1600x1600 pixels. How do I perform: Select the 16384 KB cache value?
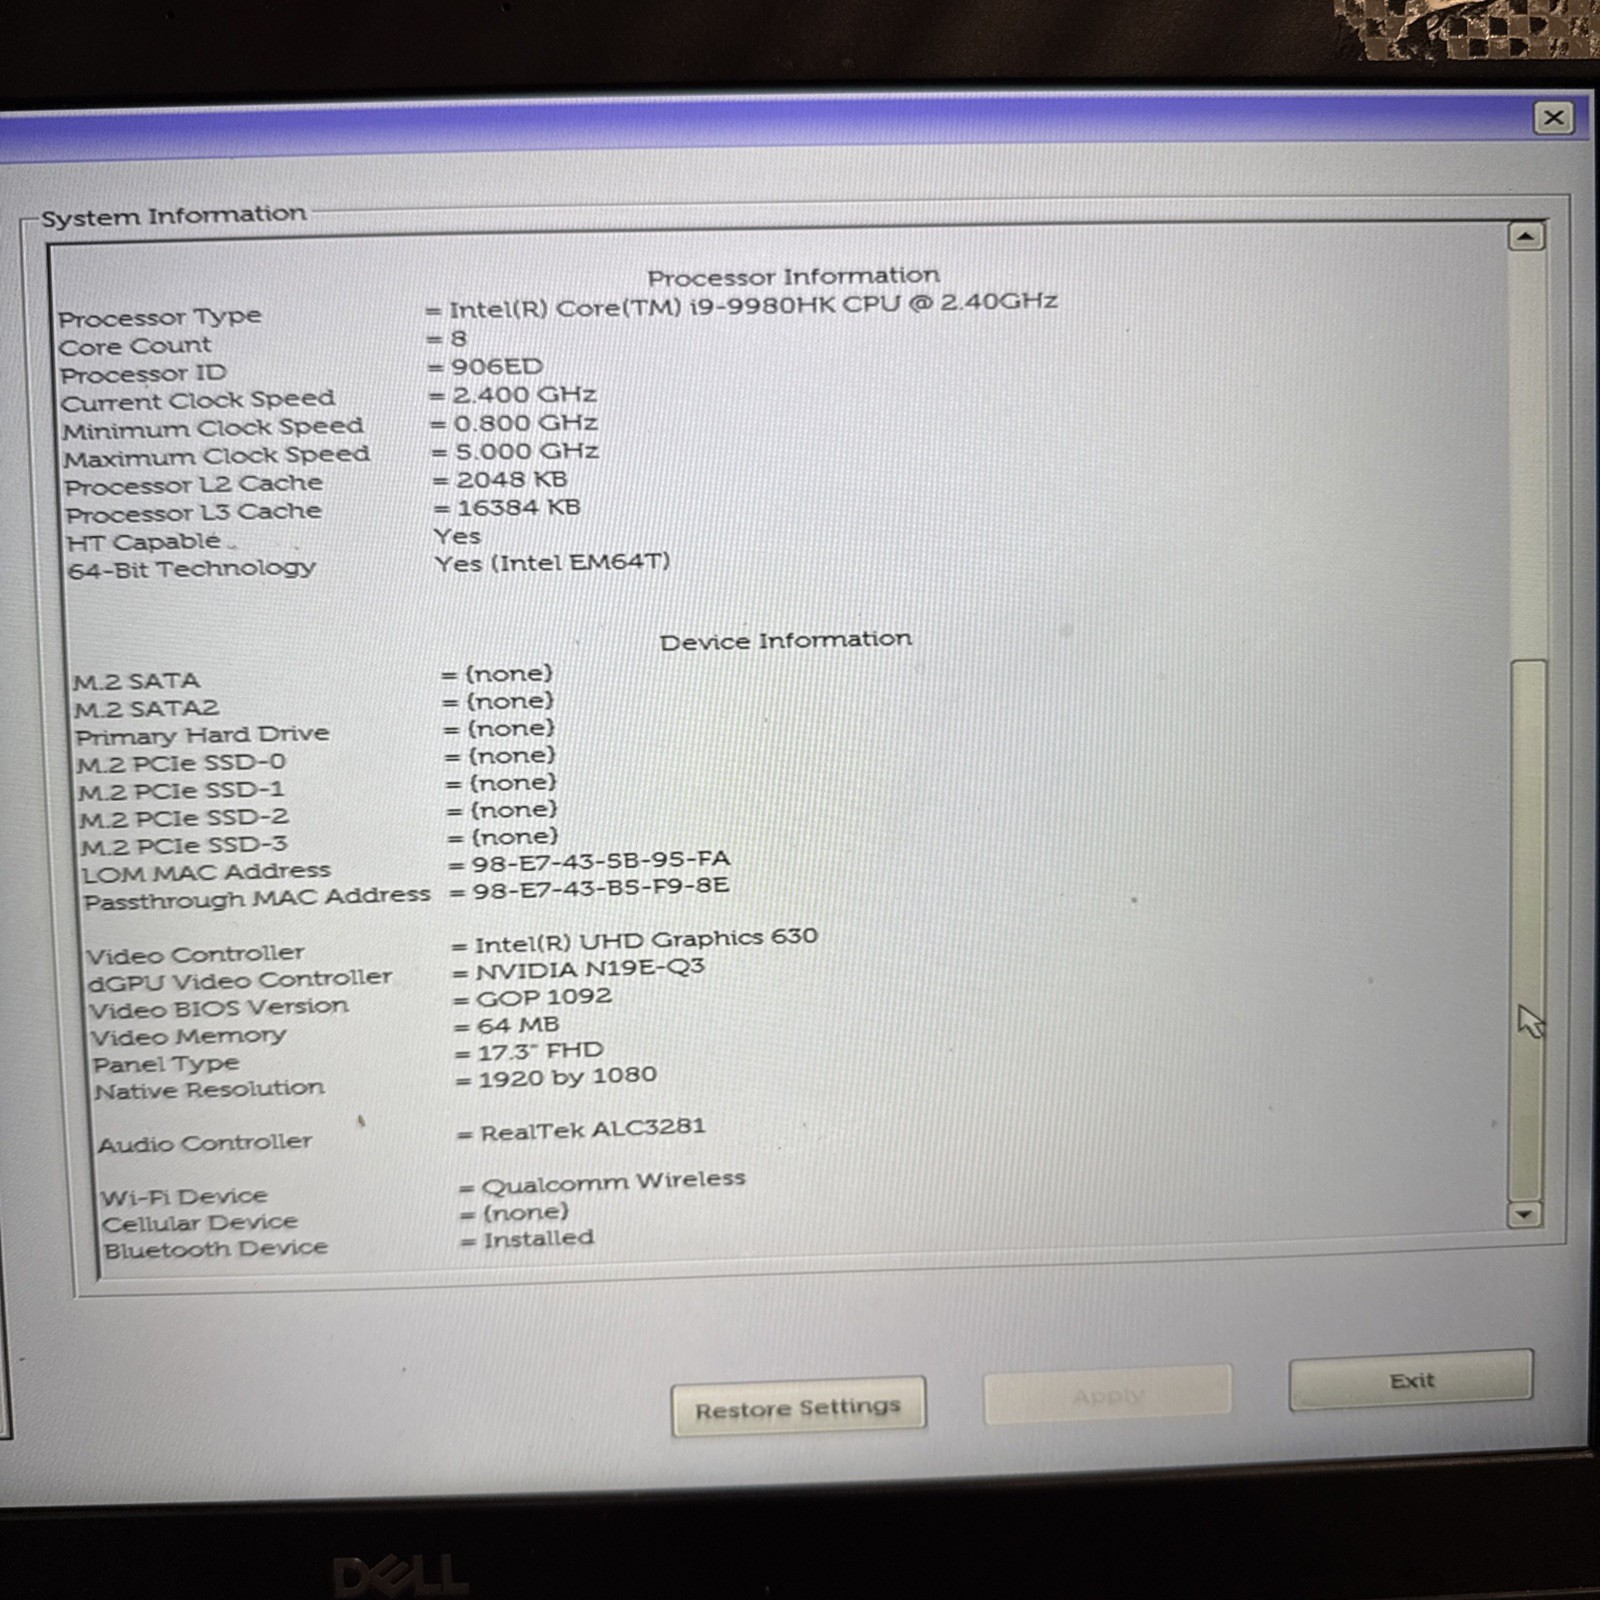tap(518, 508)
